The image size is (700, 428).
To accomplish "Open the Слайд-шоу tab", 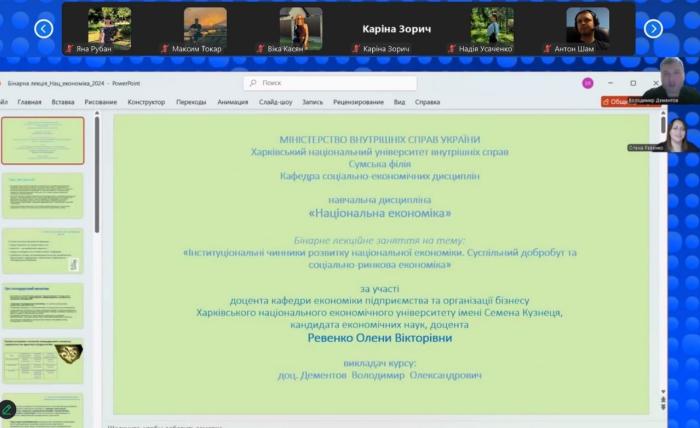I will (x=276, y=102).
